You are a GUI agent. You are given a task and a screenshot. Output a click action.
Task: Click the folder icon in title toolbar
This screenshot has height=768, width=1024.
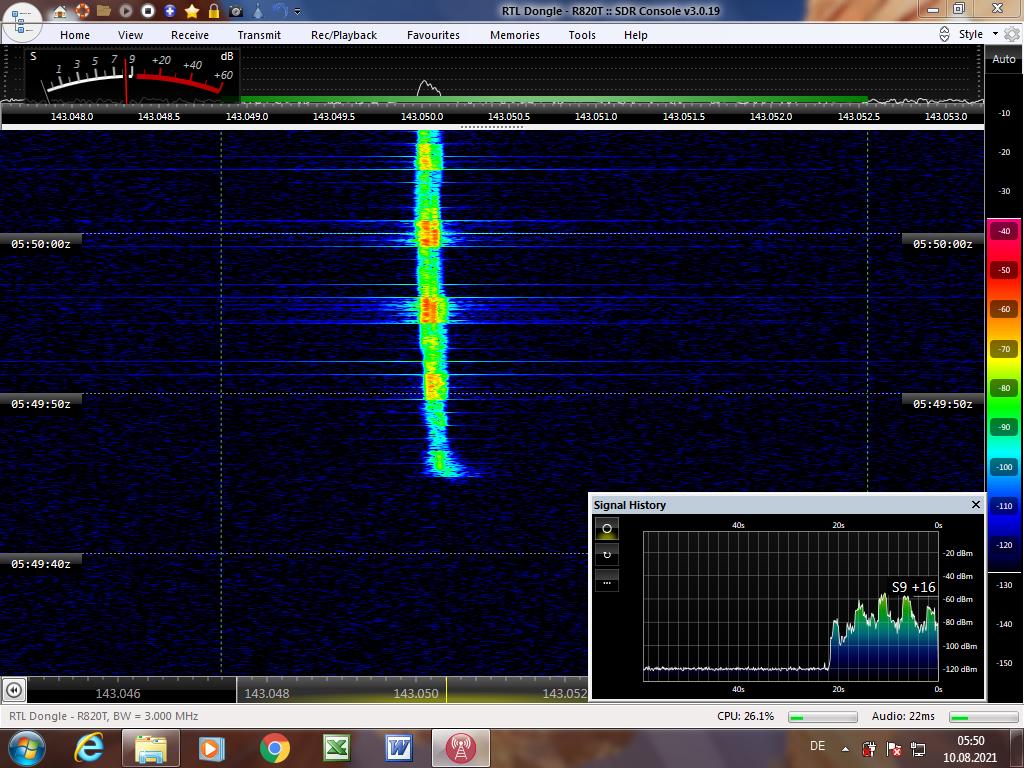103,11
